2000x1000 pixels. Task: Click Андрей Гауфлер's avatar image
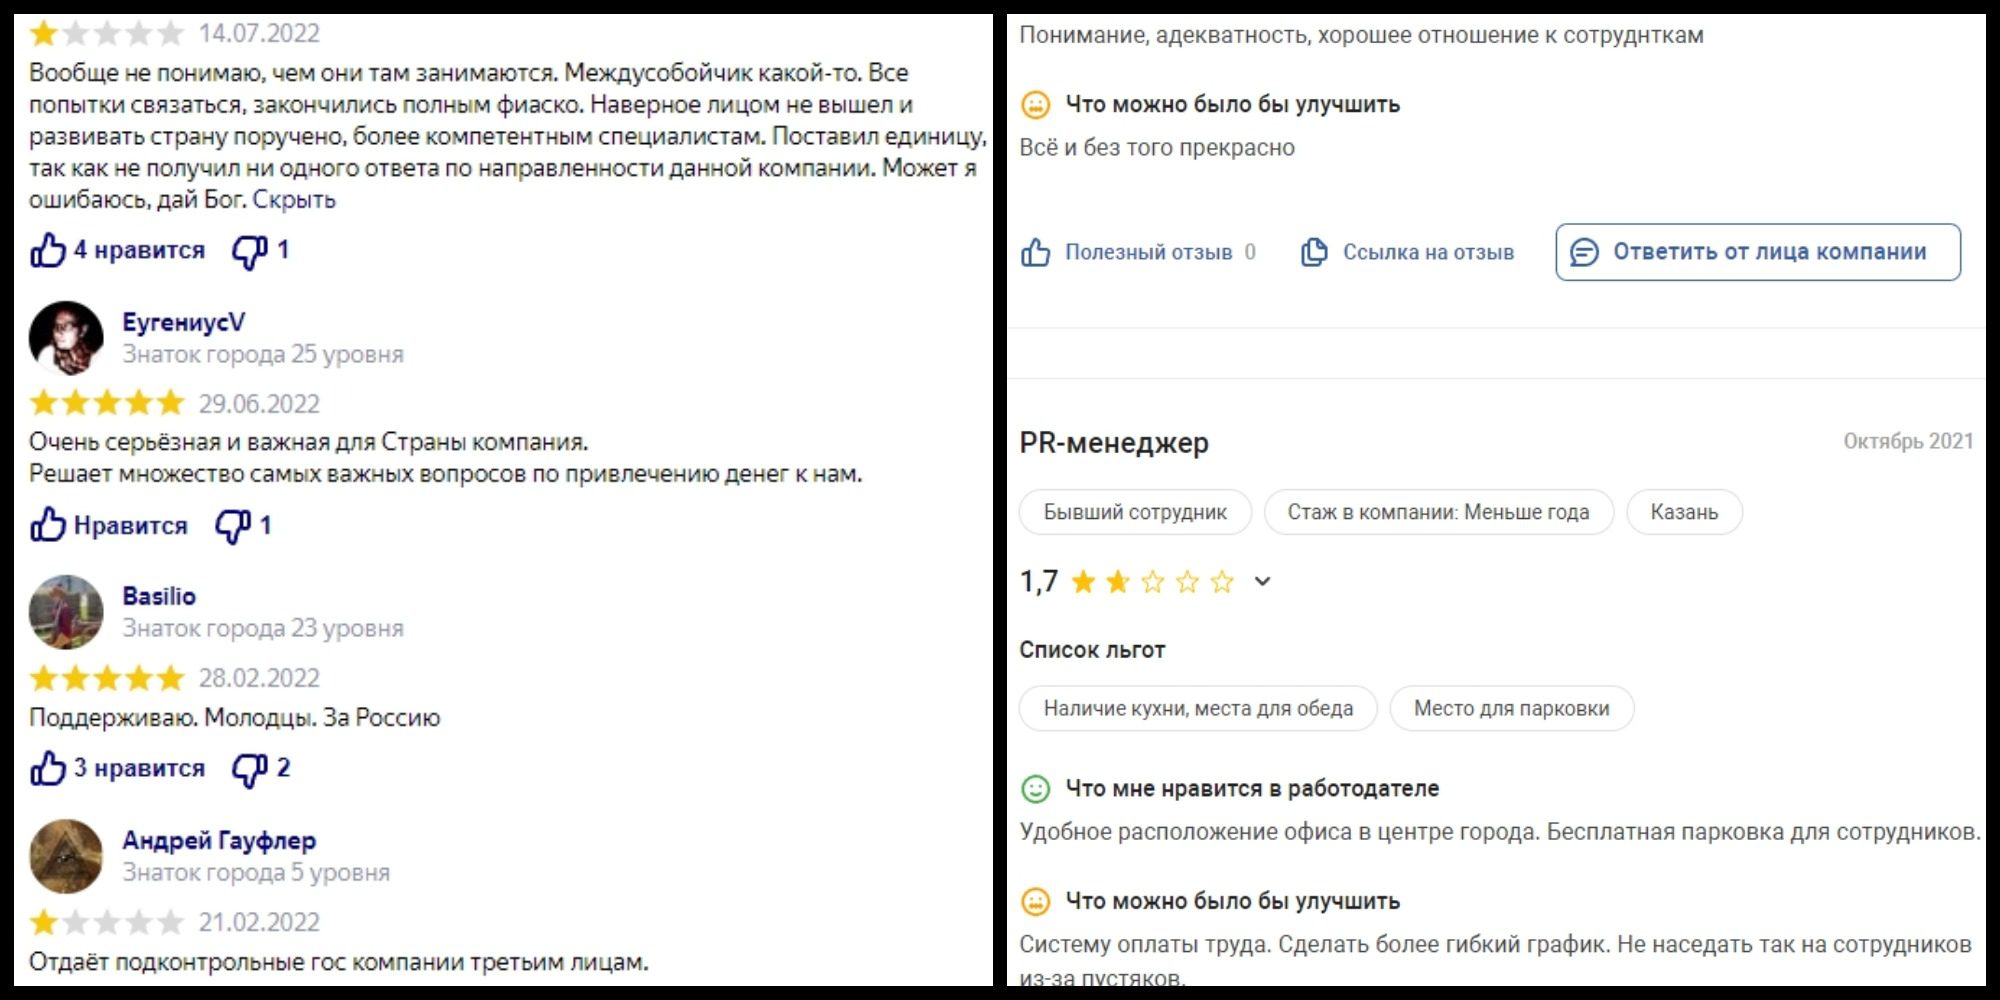tap(66, 856)
